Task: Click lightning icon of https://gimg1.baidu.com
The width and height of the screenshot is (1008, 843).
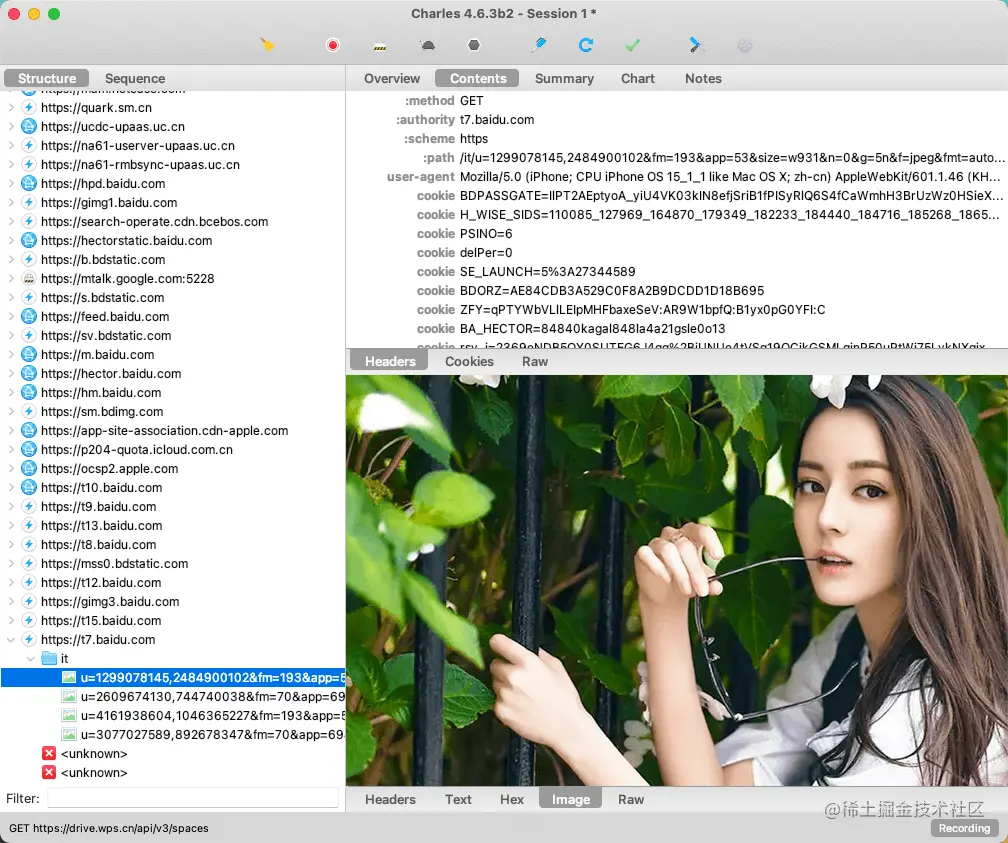Action: [29, 203]
